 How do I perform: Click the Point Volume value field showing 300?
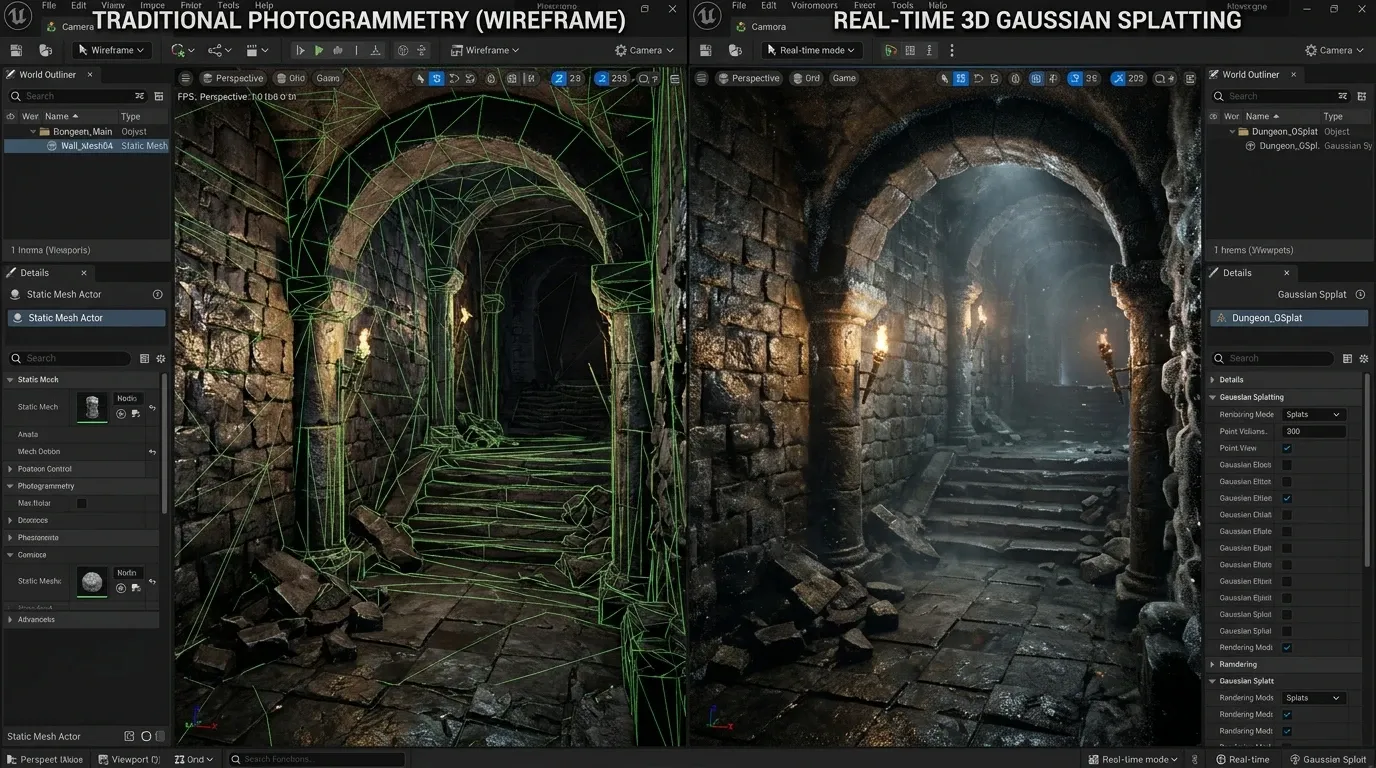pyautogui.click(x=1313, y=431)
